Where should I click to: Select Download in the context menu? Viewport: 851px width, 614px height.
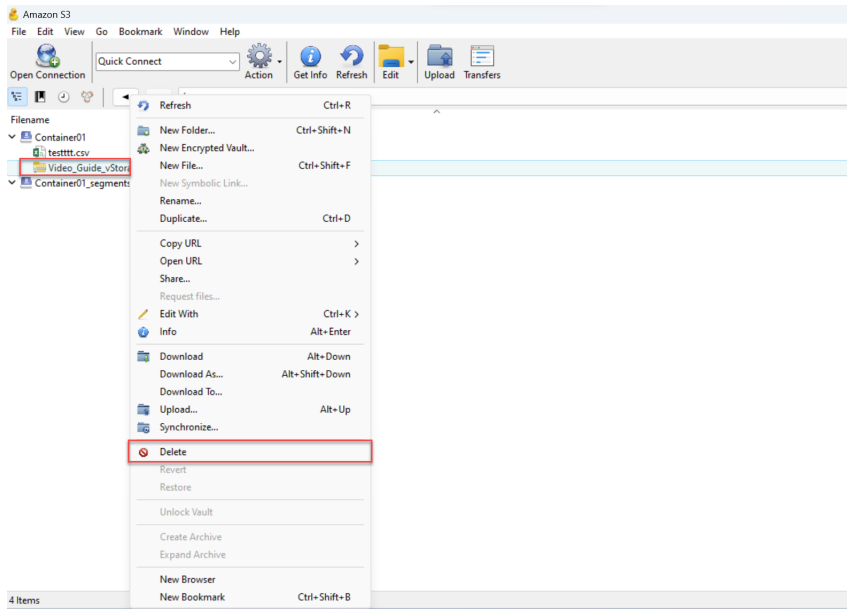point(181,356)
